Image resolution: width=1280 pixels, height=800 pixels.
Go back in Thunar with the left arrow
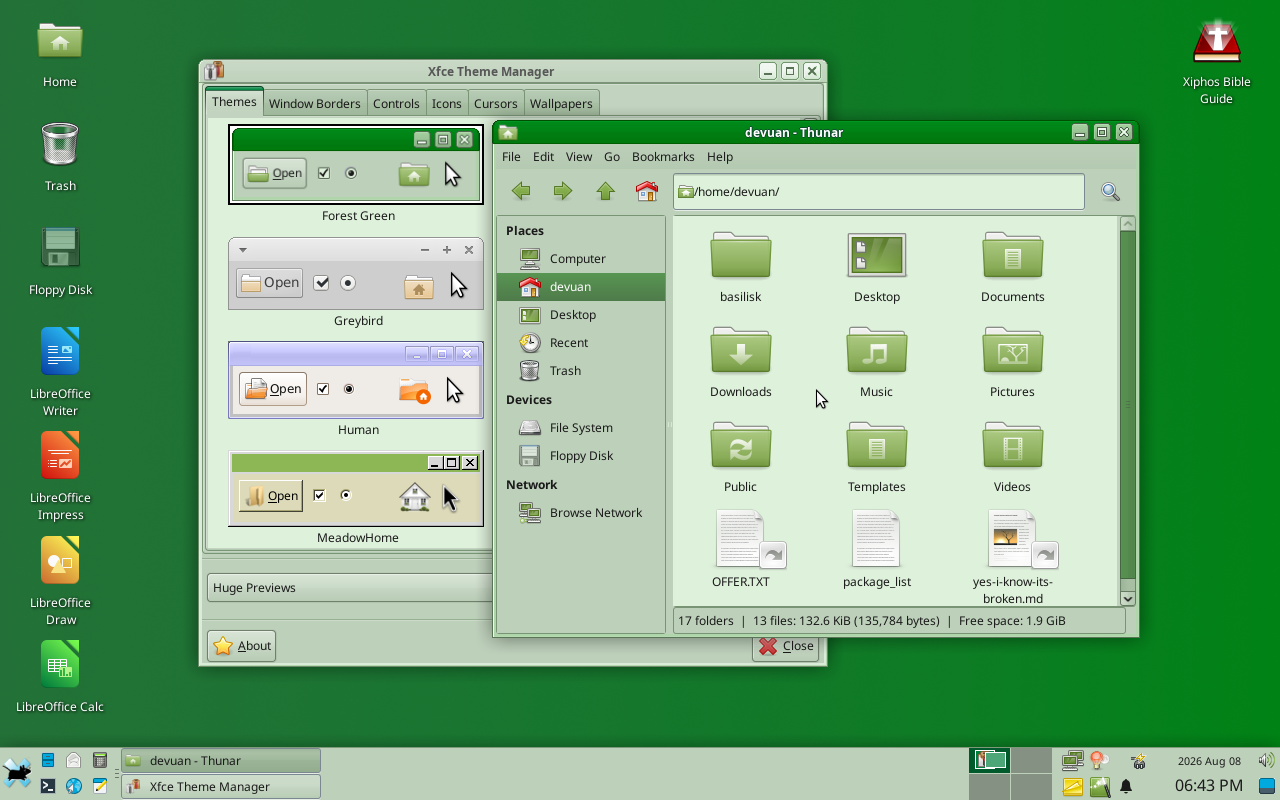(520, 191)
